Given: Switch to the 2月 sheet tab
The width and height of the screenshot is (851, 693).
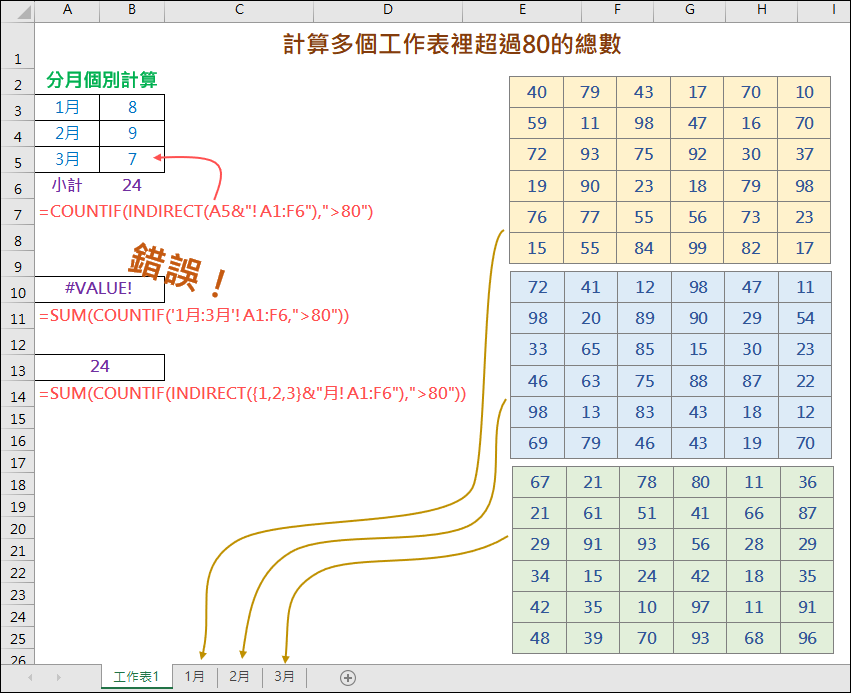Looking at the screenshot, I should click(240, 676).
